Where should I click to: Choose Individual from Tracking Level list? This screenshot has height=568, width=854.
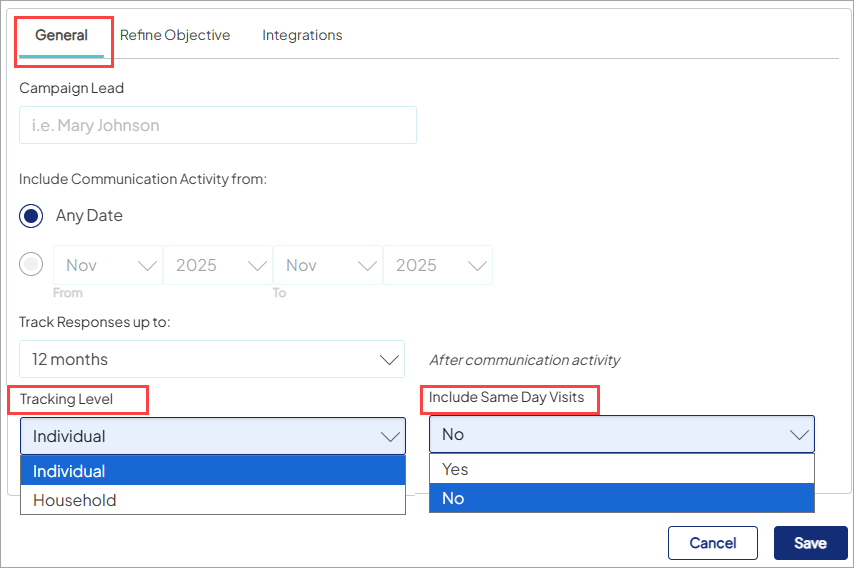click(212, 471)
